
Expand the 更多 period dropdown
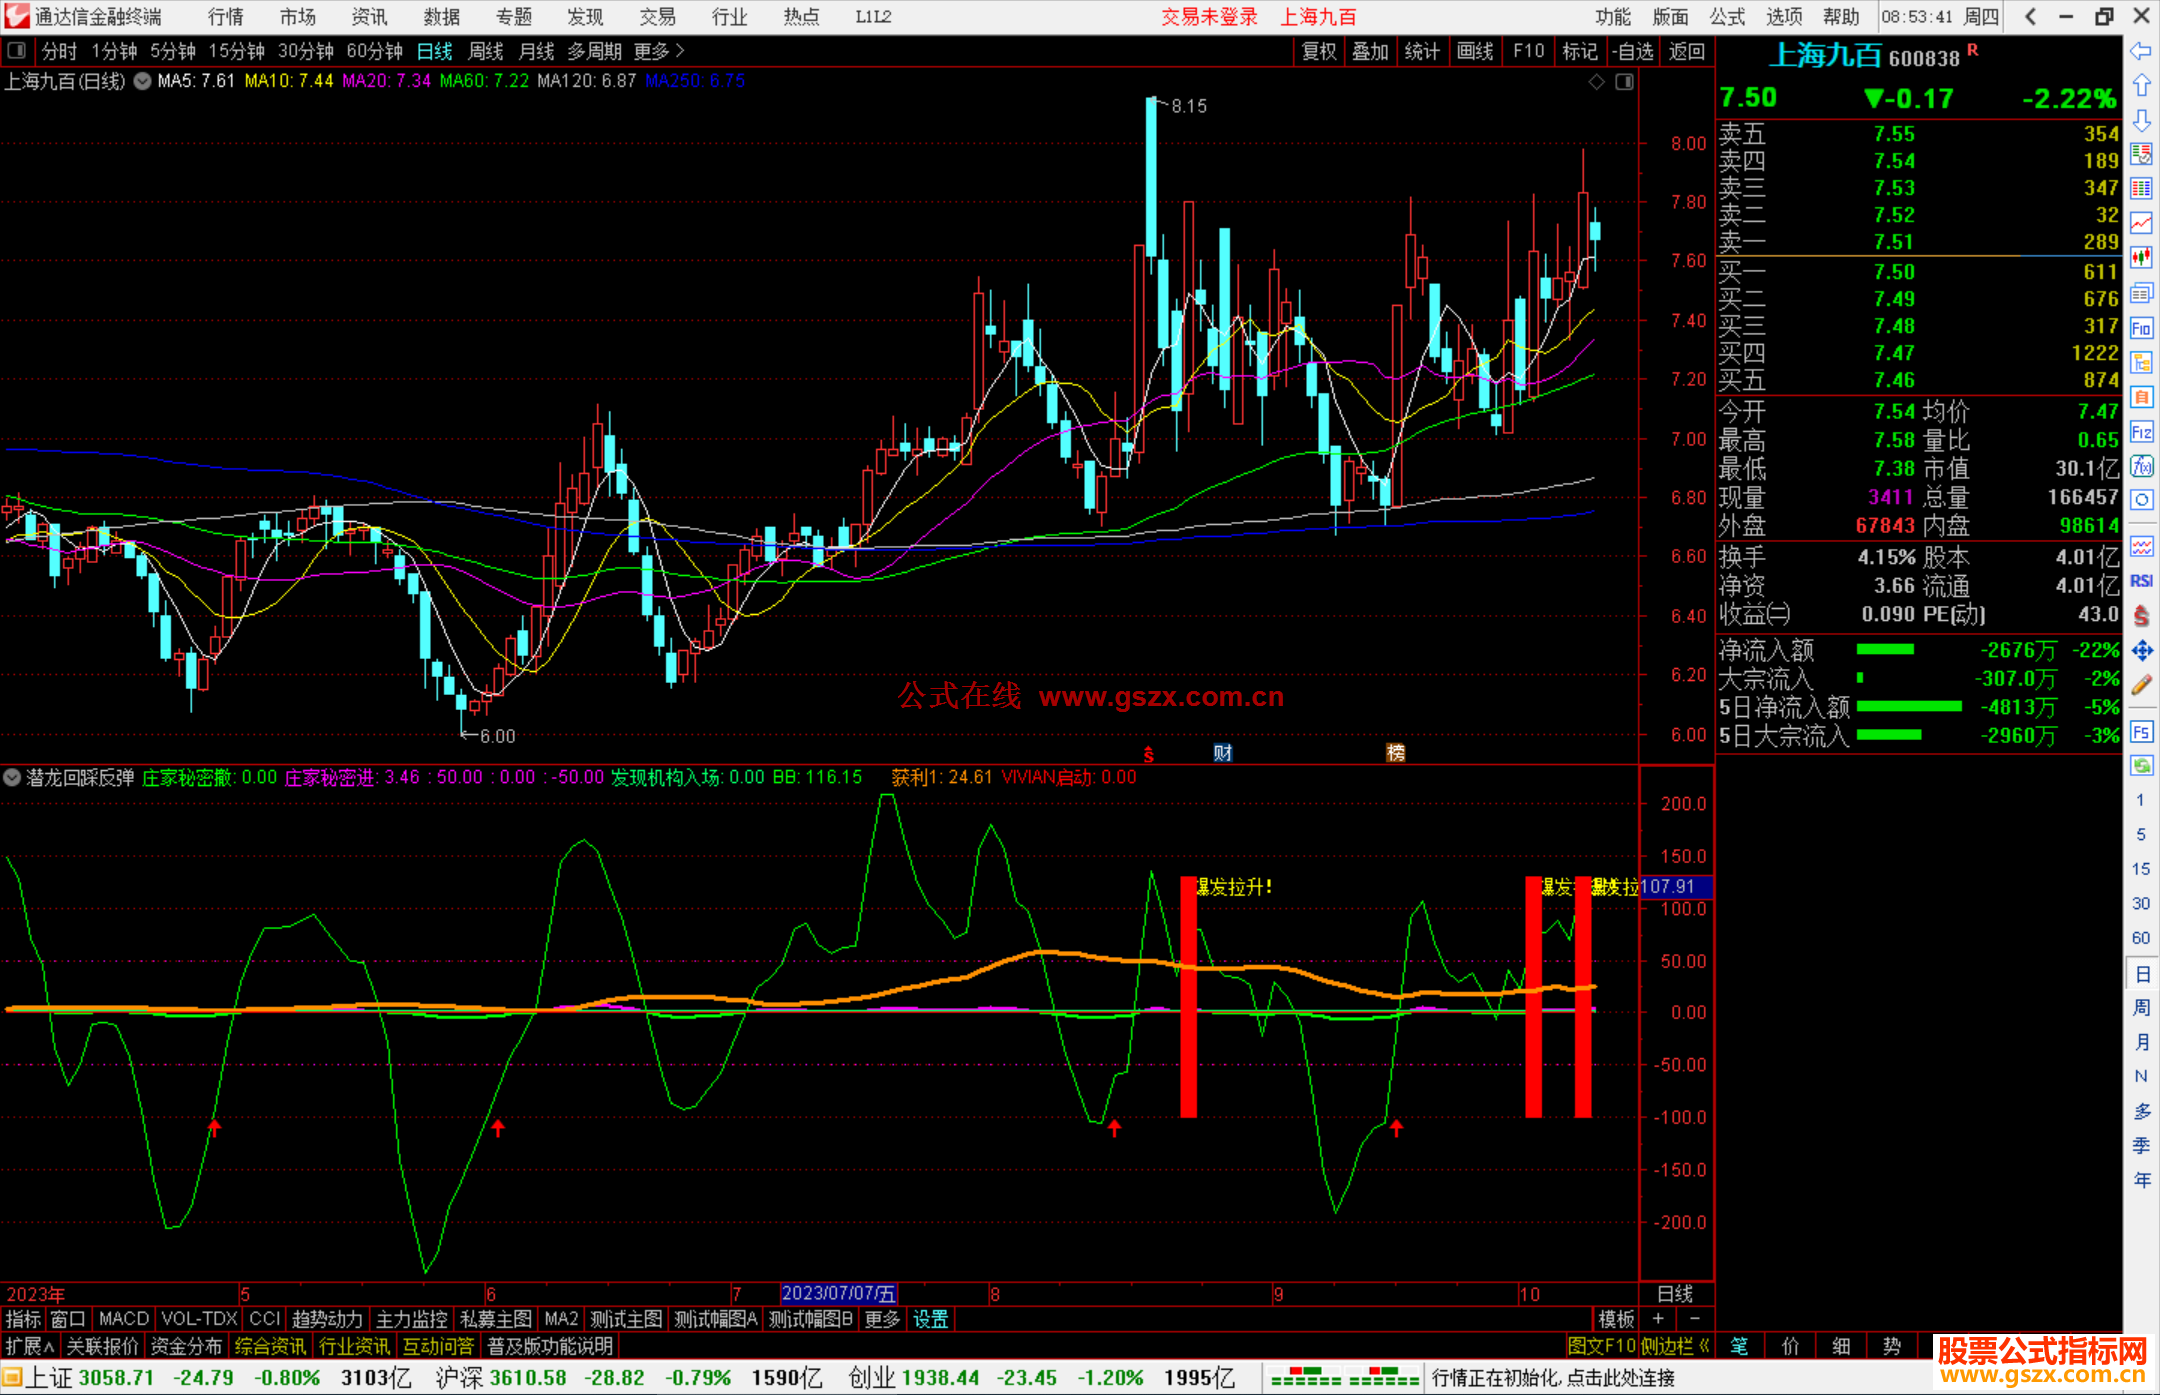coord(659,51)
